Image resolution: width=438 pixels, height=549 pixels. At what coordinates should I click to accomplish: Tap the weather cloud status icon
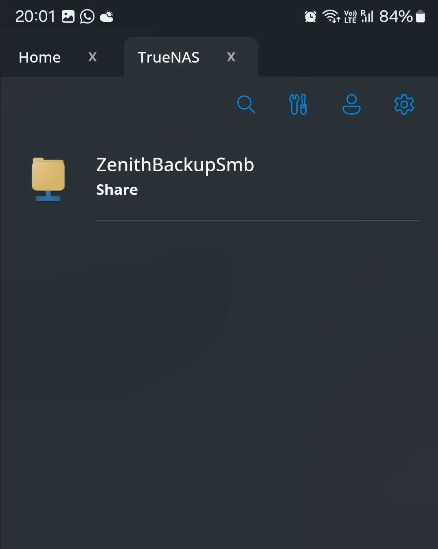(x=106, y=16)
